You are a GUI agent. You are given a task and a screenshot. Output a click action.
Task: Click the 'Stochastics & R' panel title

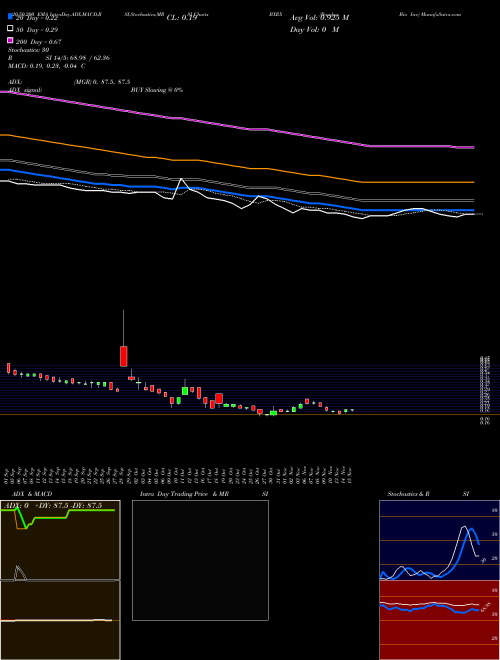click(408, 494)
